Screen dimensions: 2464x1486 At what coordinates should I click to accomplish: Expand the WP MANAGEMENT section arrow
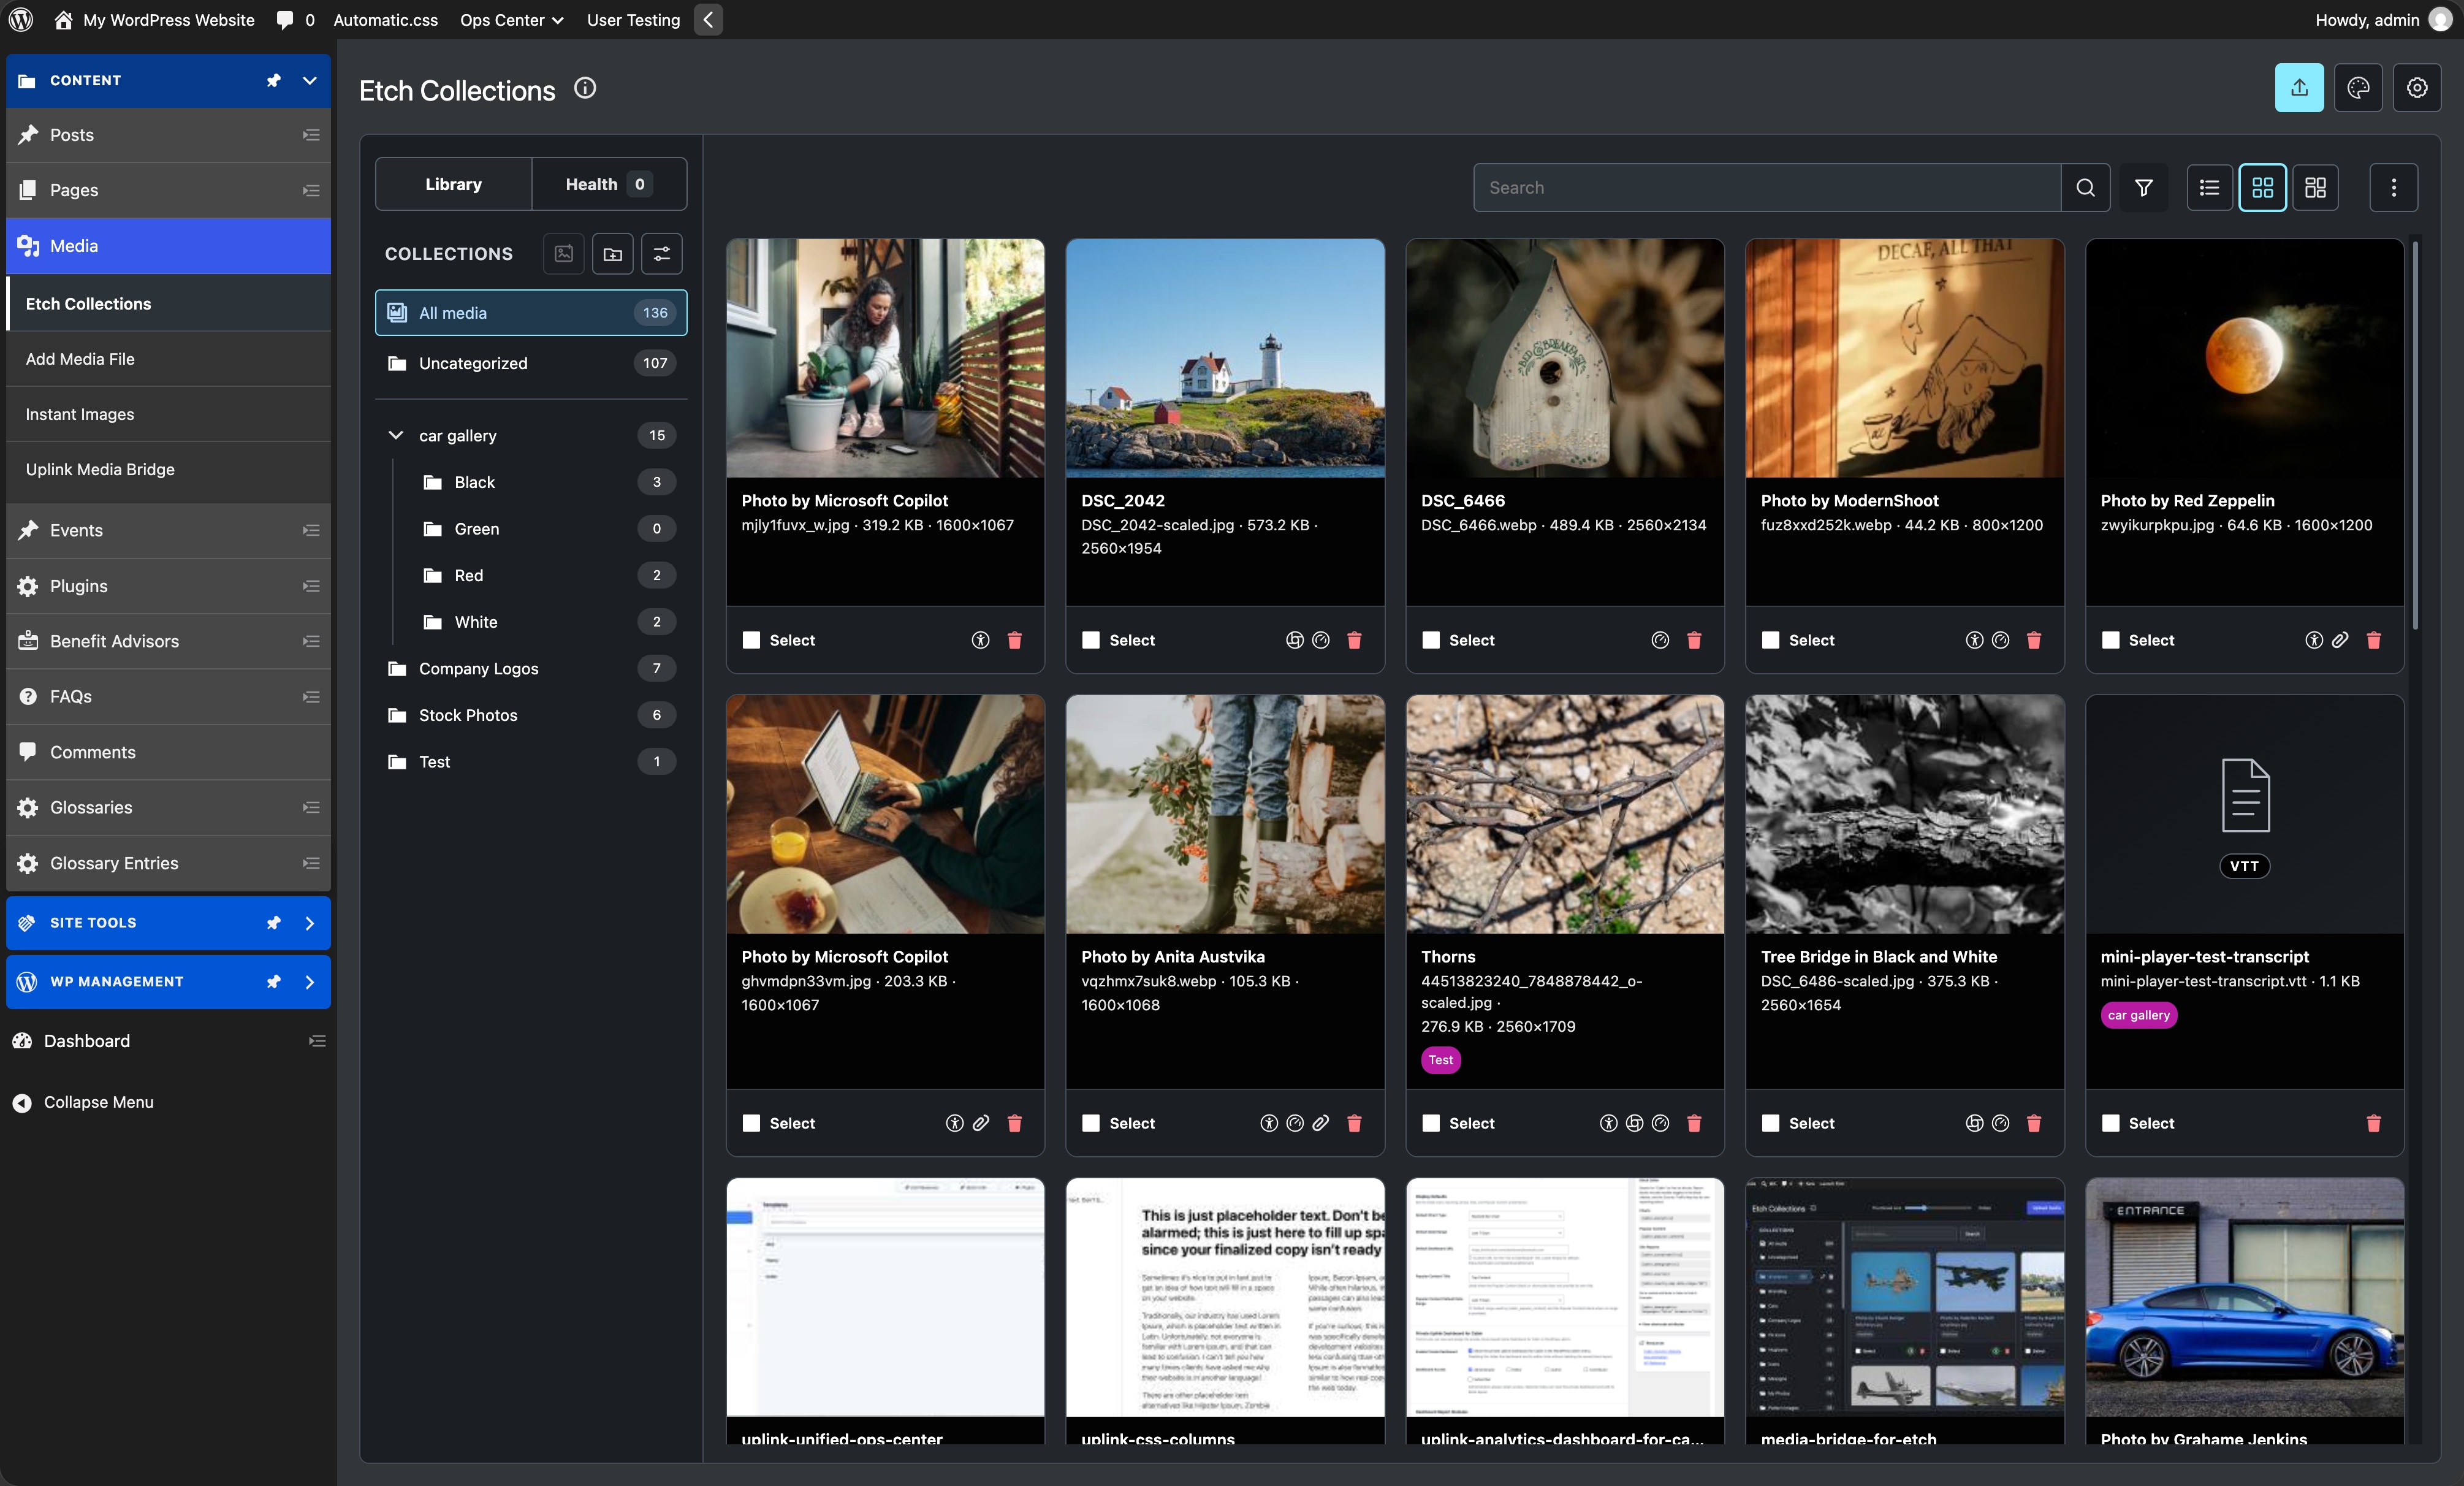pos(310,982)
